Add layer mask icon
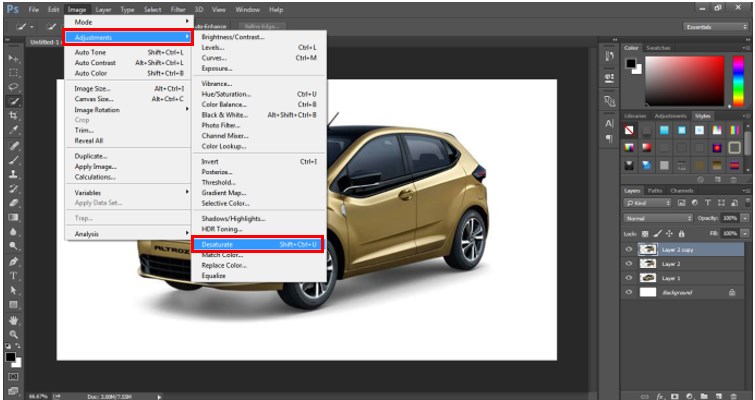755x400 pixels. pos(675,396)
